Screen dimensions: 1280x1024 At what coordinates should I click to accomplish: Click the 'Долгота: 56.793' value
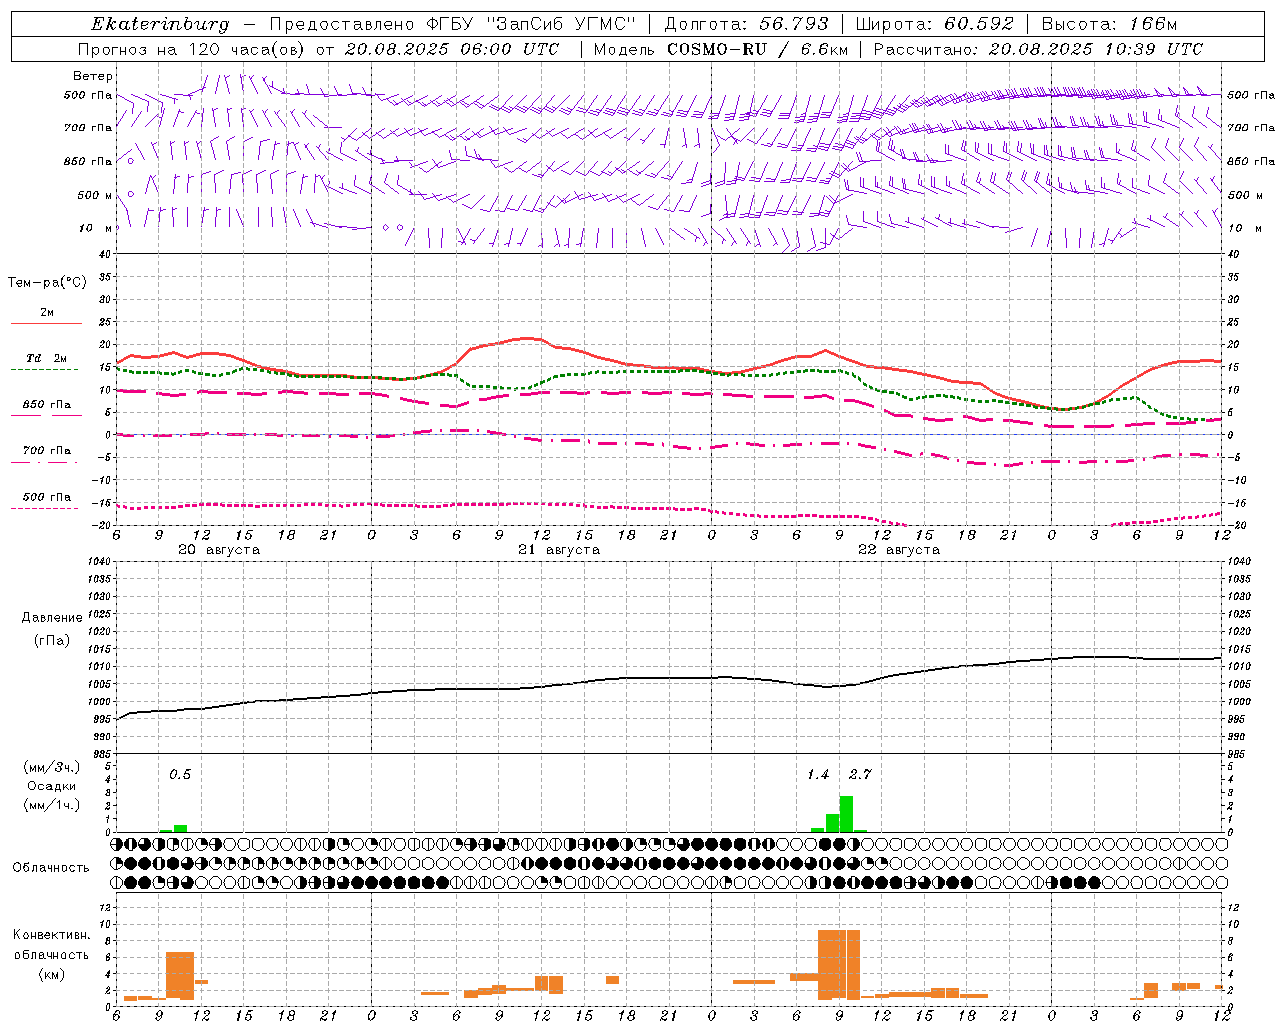[x=745, y=24]
